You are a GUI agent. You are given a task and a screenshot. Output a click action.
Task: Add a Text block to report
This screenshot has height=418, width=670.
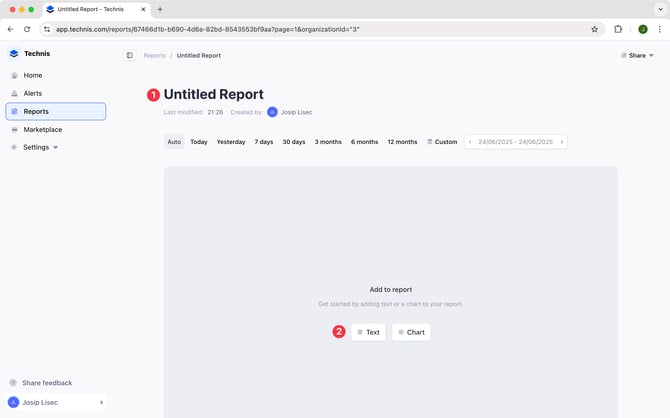click(368, 332)
